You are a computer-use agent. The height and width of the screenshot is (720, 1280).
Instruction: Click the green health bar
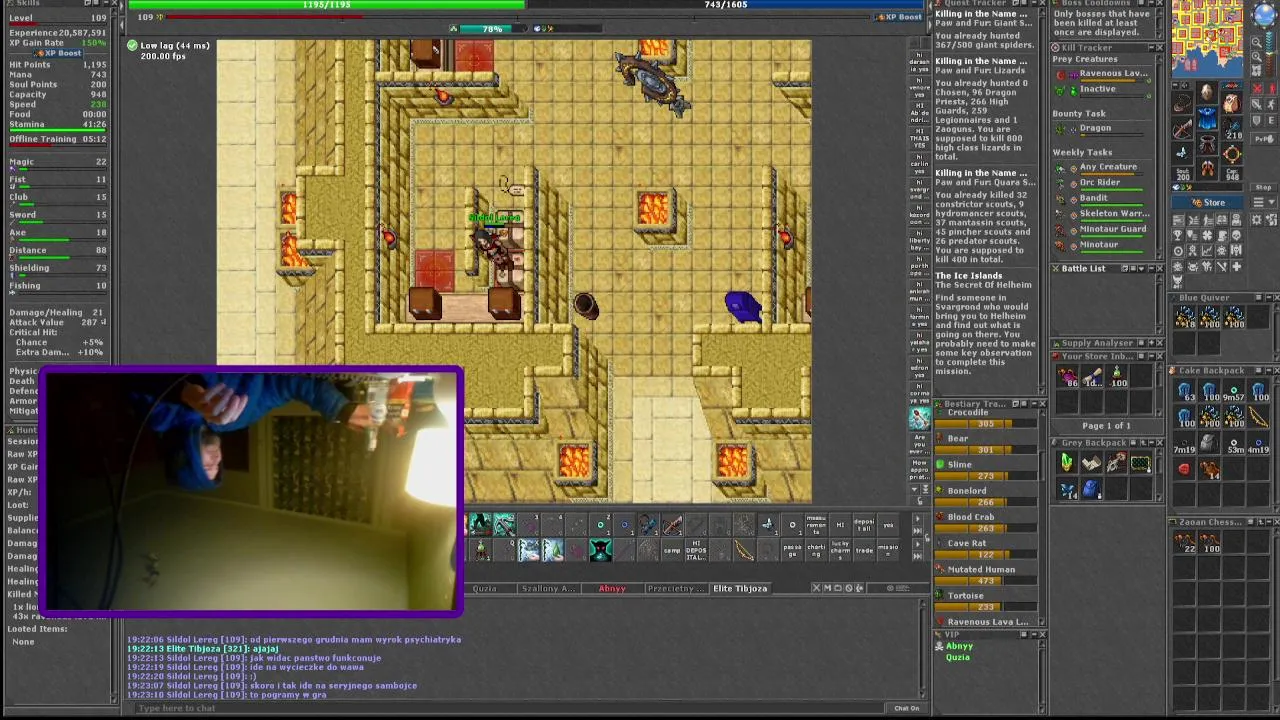coord(326,5)
